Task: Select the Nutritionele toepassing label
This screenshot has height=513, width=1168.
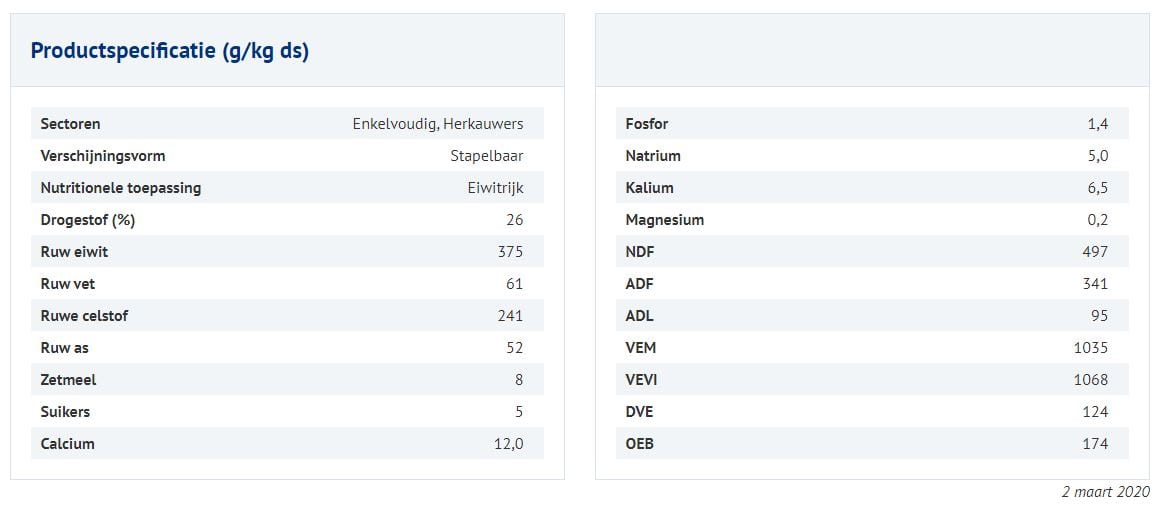Action: [120, 188]
